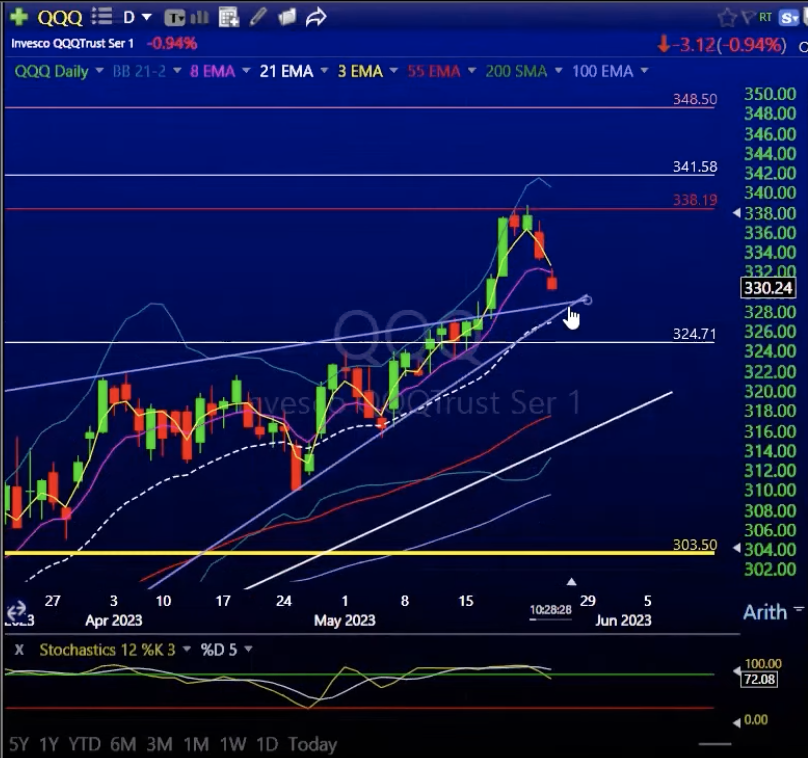The height and width of the screenshot is (758, 808).
Task: Select the Today time range
Action: coord(312,744)
